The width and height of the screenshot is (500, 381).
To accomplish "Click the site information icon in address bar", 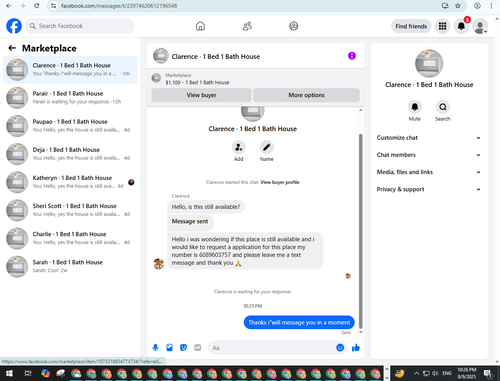I will [x=53, y=6].
